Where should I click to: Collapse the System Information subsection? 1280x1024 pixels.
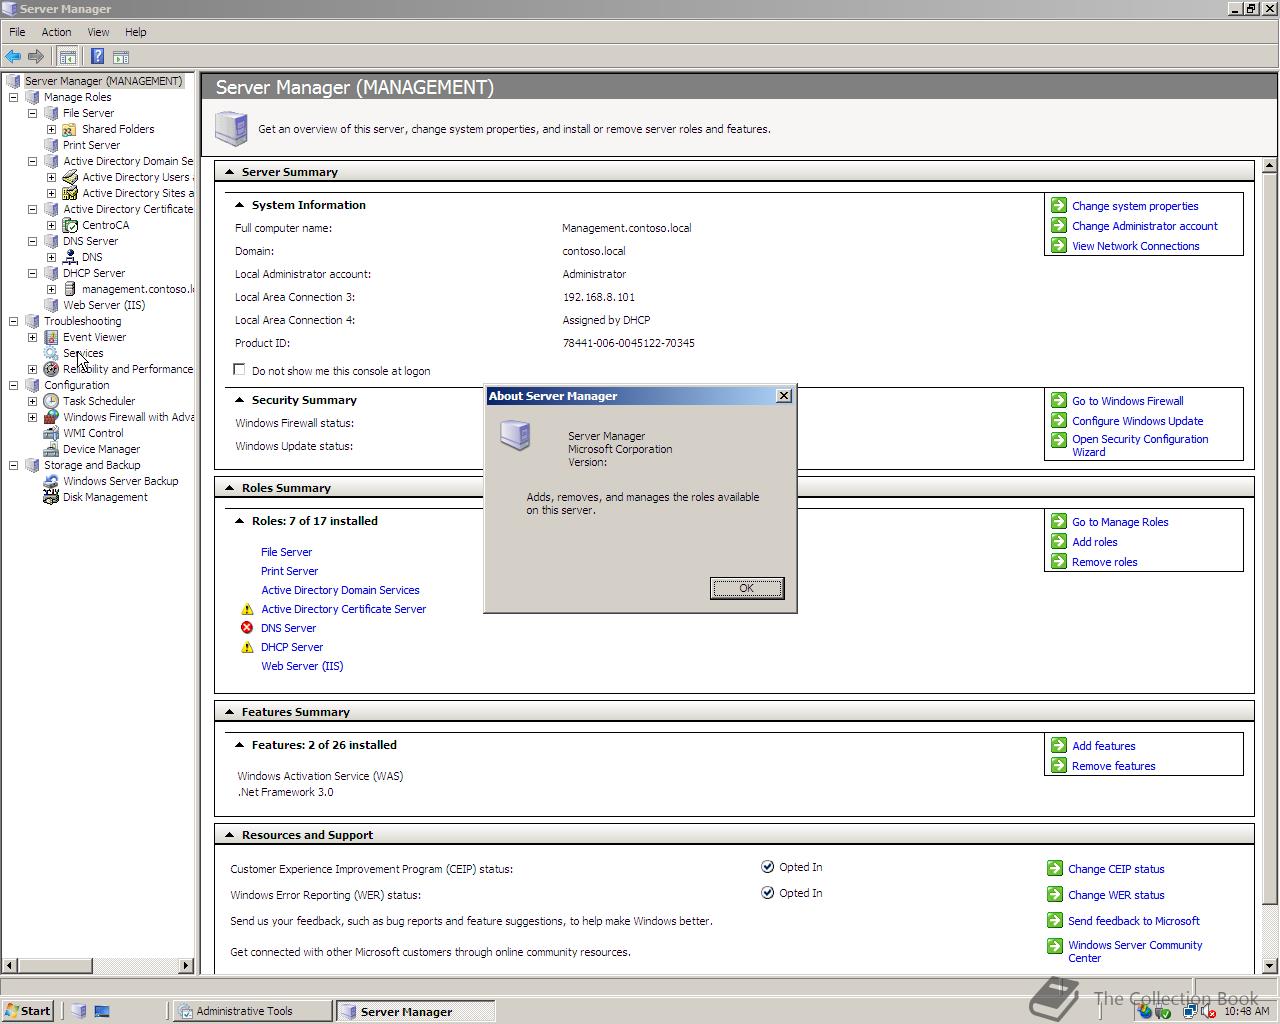pos(240,205)
